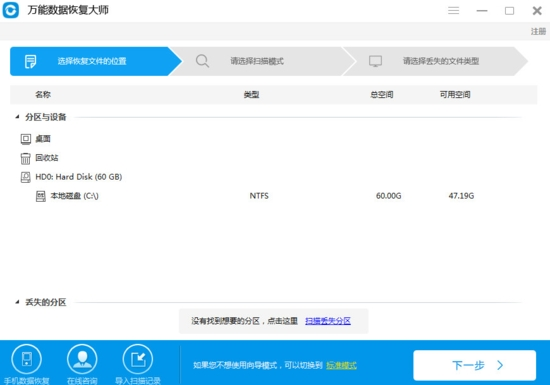Click the NTFS type cell
The height and width of the screenshot is (385, 550).
(x=259, y=196)
